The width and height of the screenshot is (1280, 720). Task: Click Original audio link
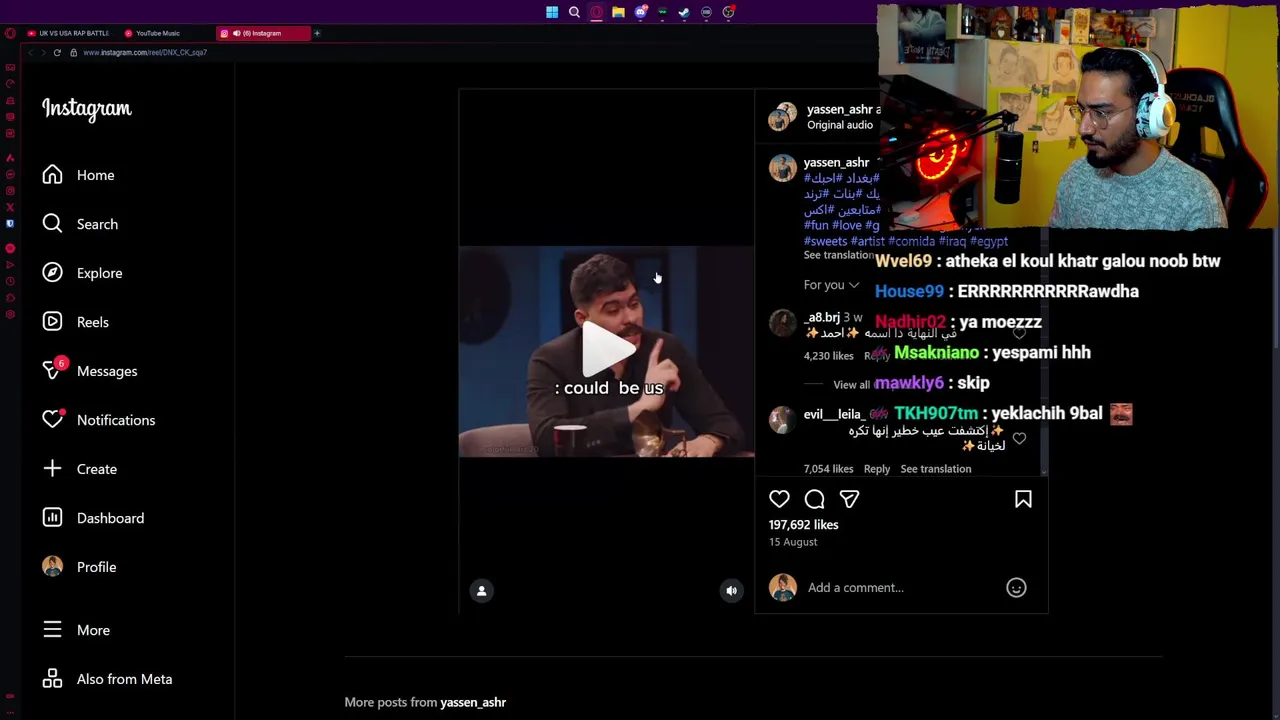tap(840, 125)
